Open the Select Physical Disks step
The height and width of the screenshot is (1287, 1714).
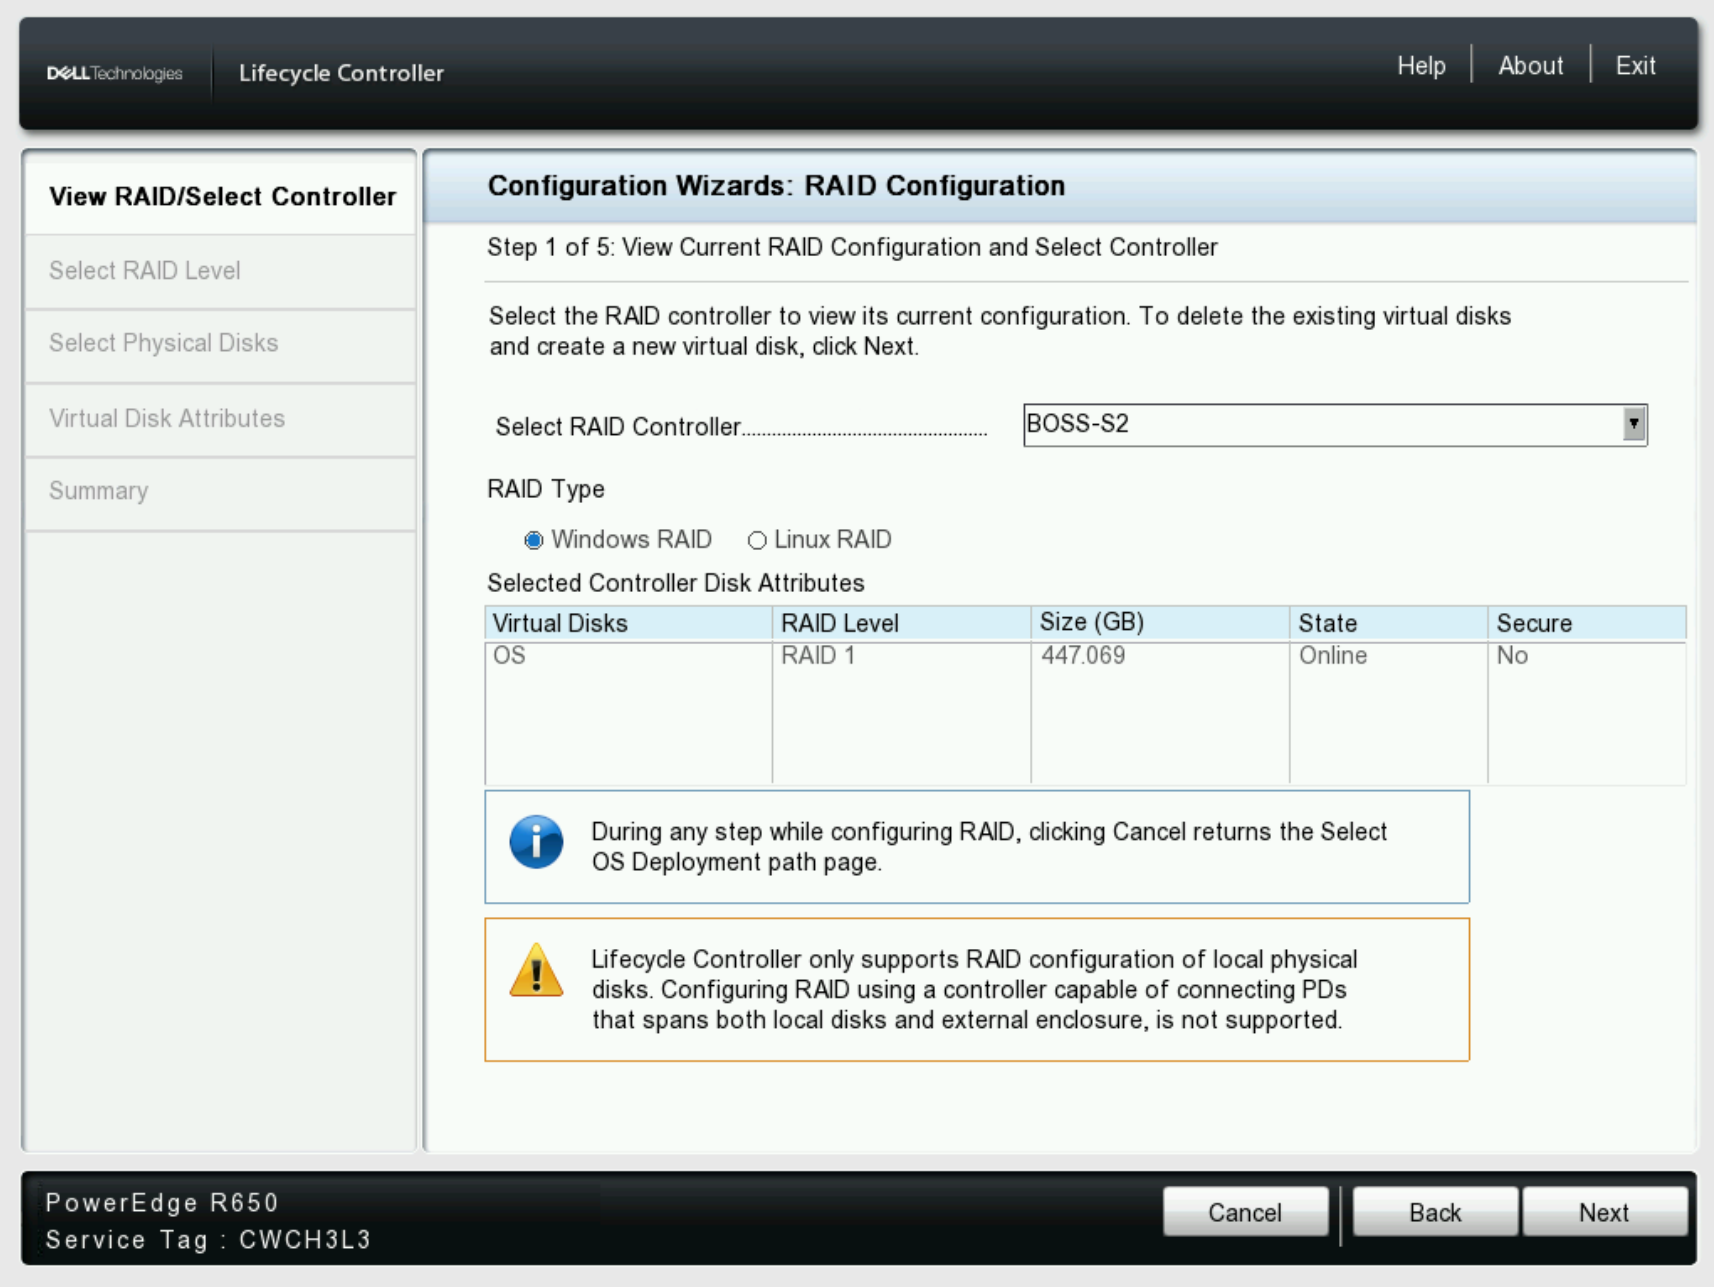coord(164,343)
